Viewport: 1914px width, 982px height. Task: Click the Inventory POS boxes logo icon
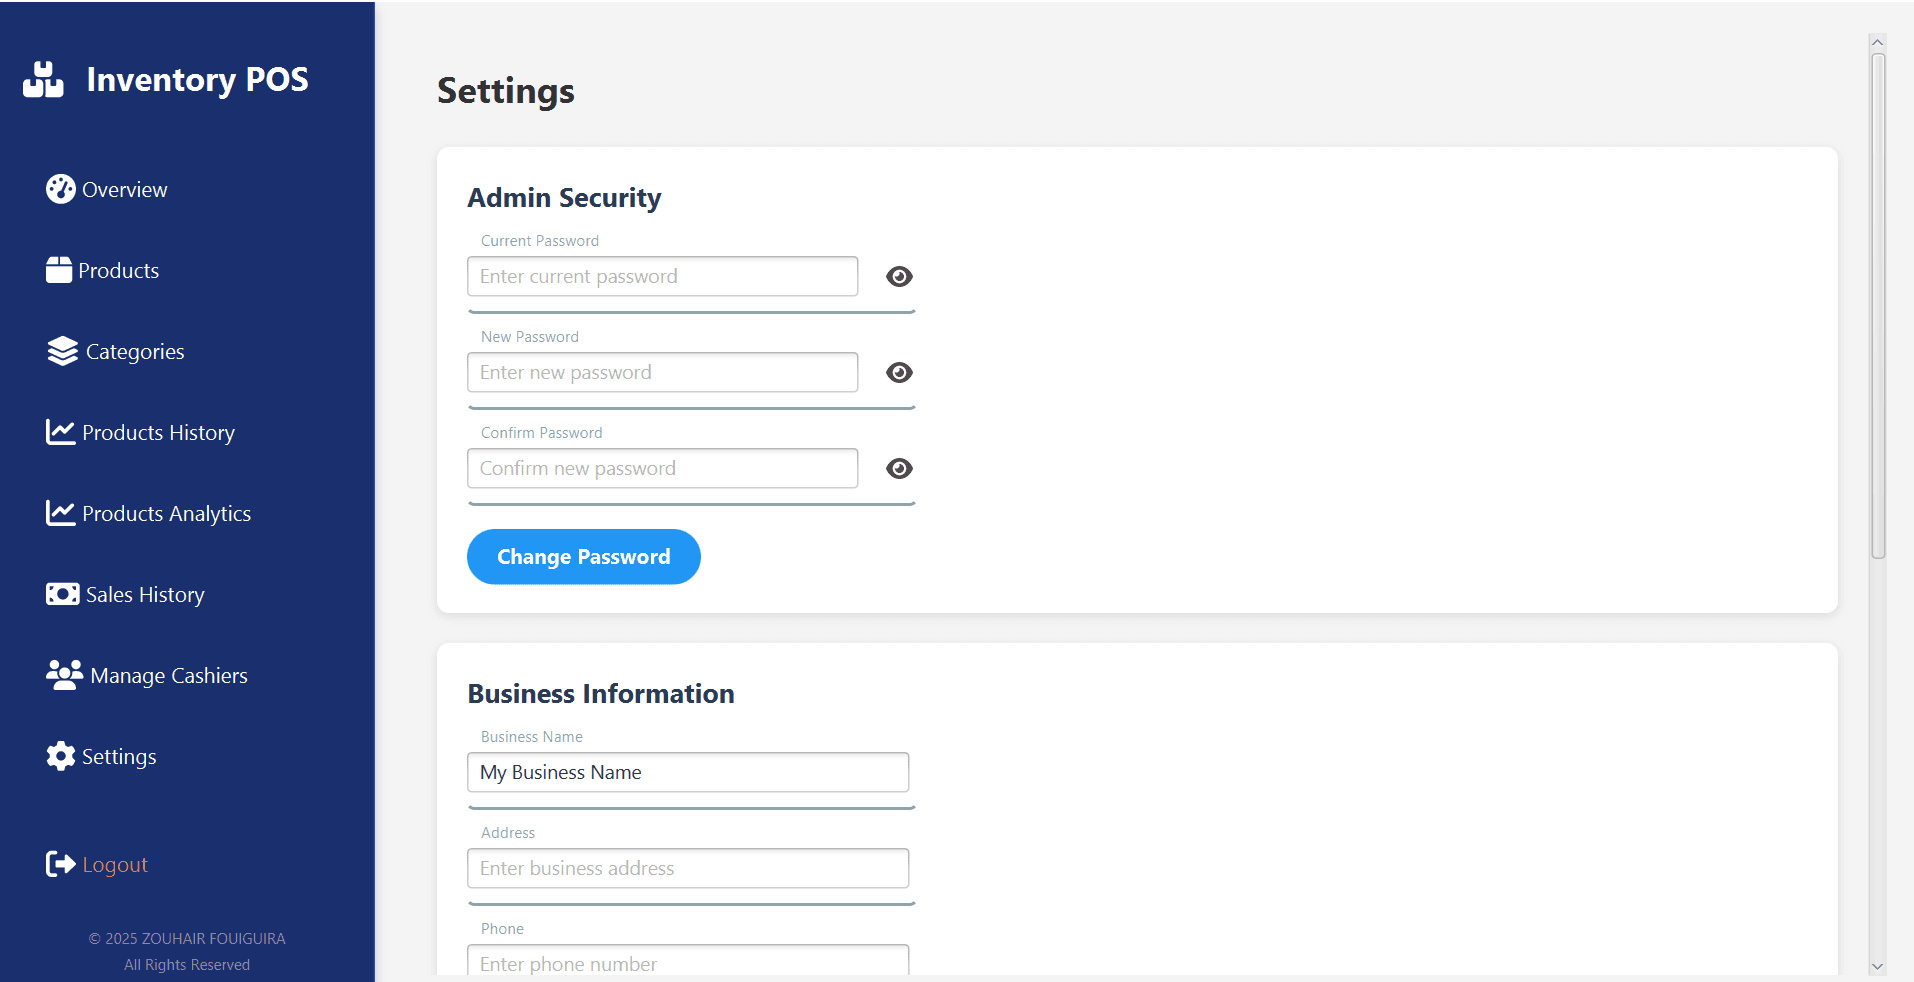(43, 80)
